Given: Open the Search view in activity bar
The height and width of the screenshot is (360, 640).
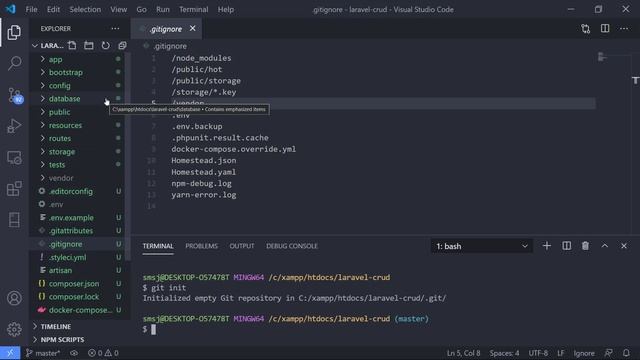Looking at the screenshot, I should point(14,63).
